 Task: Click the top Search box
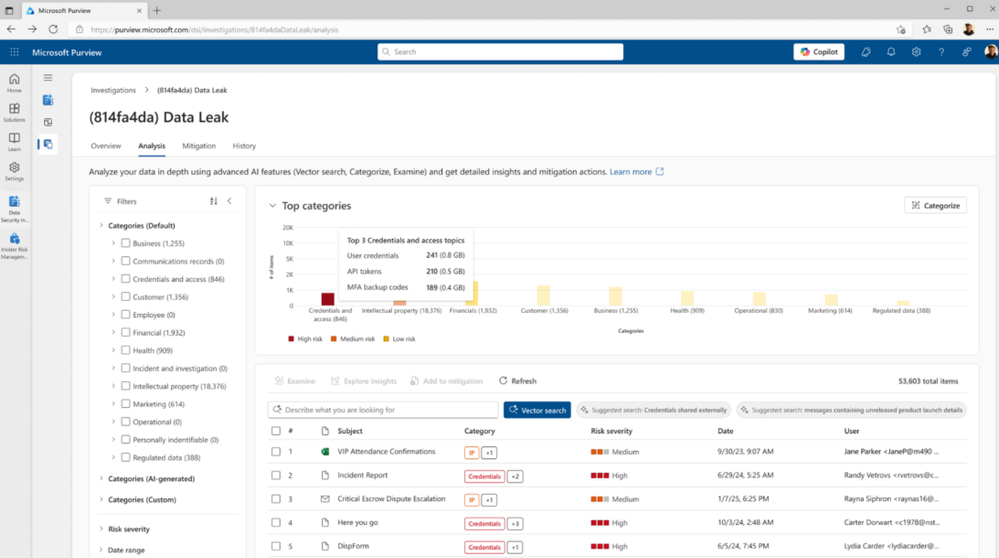point(500,52)
